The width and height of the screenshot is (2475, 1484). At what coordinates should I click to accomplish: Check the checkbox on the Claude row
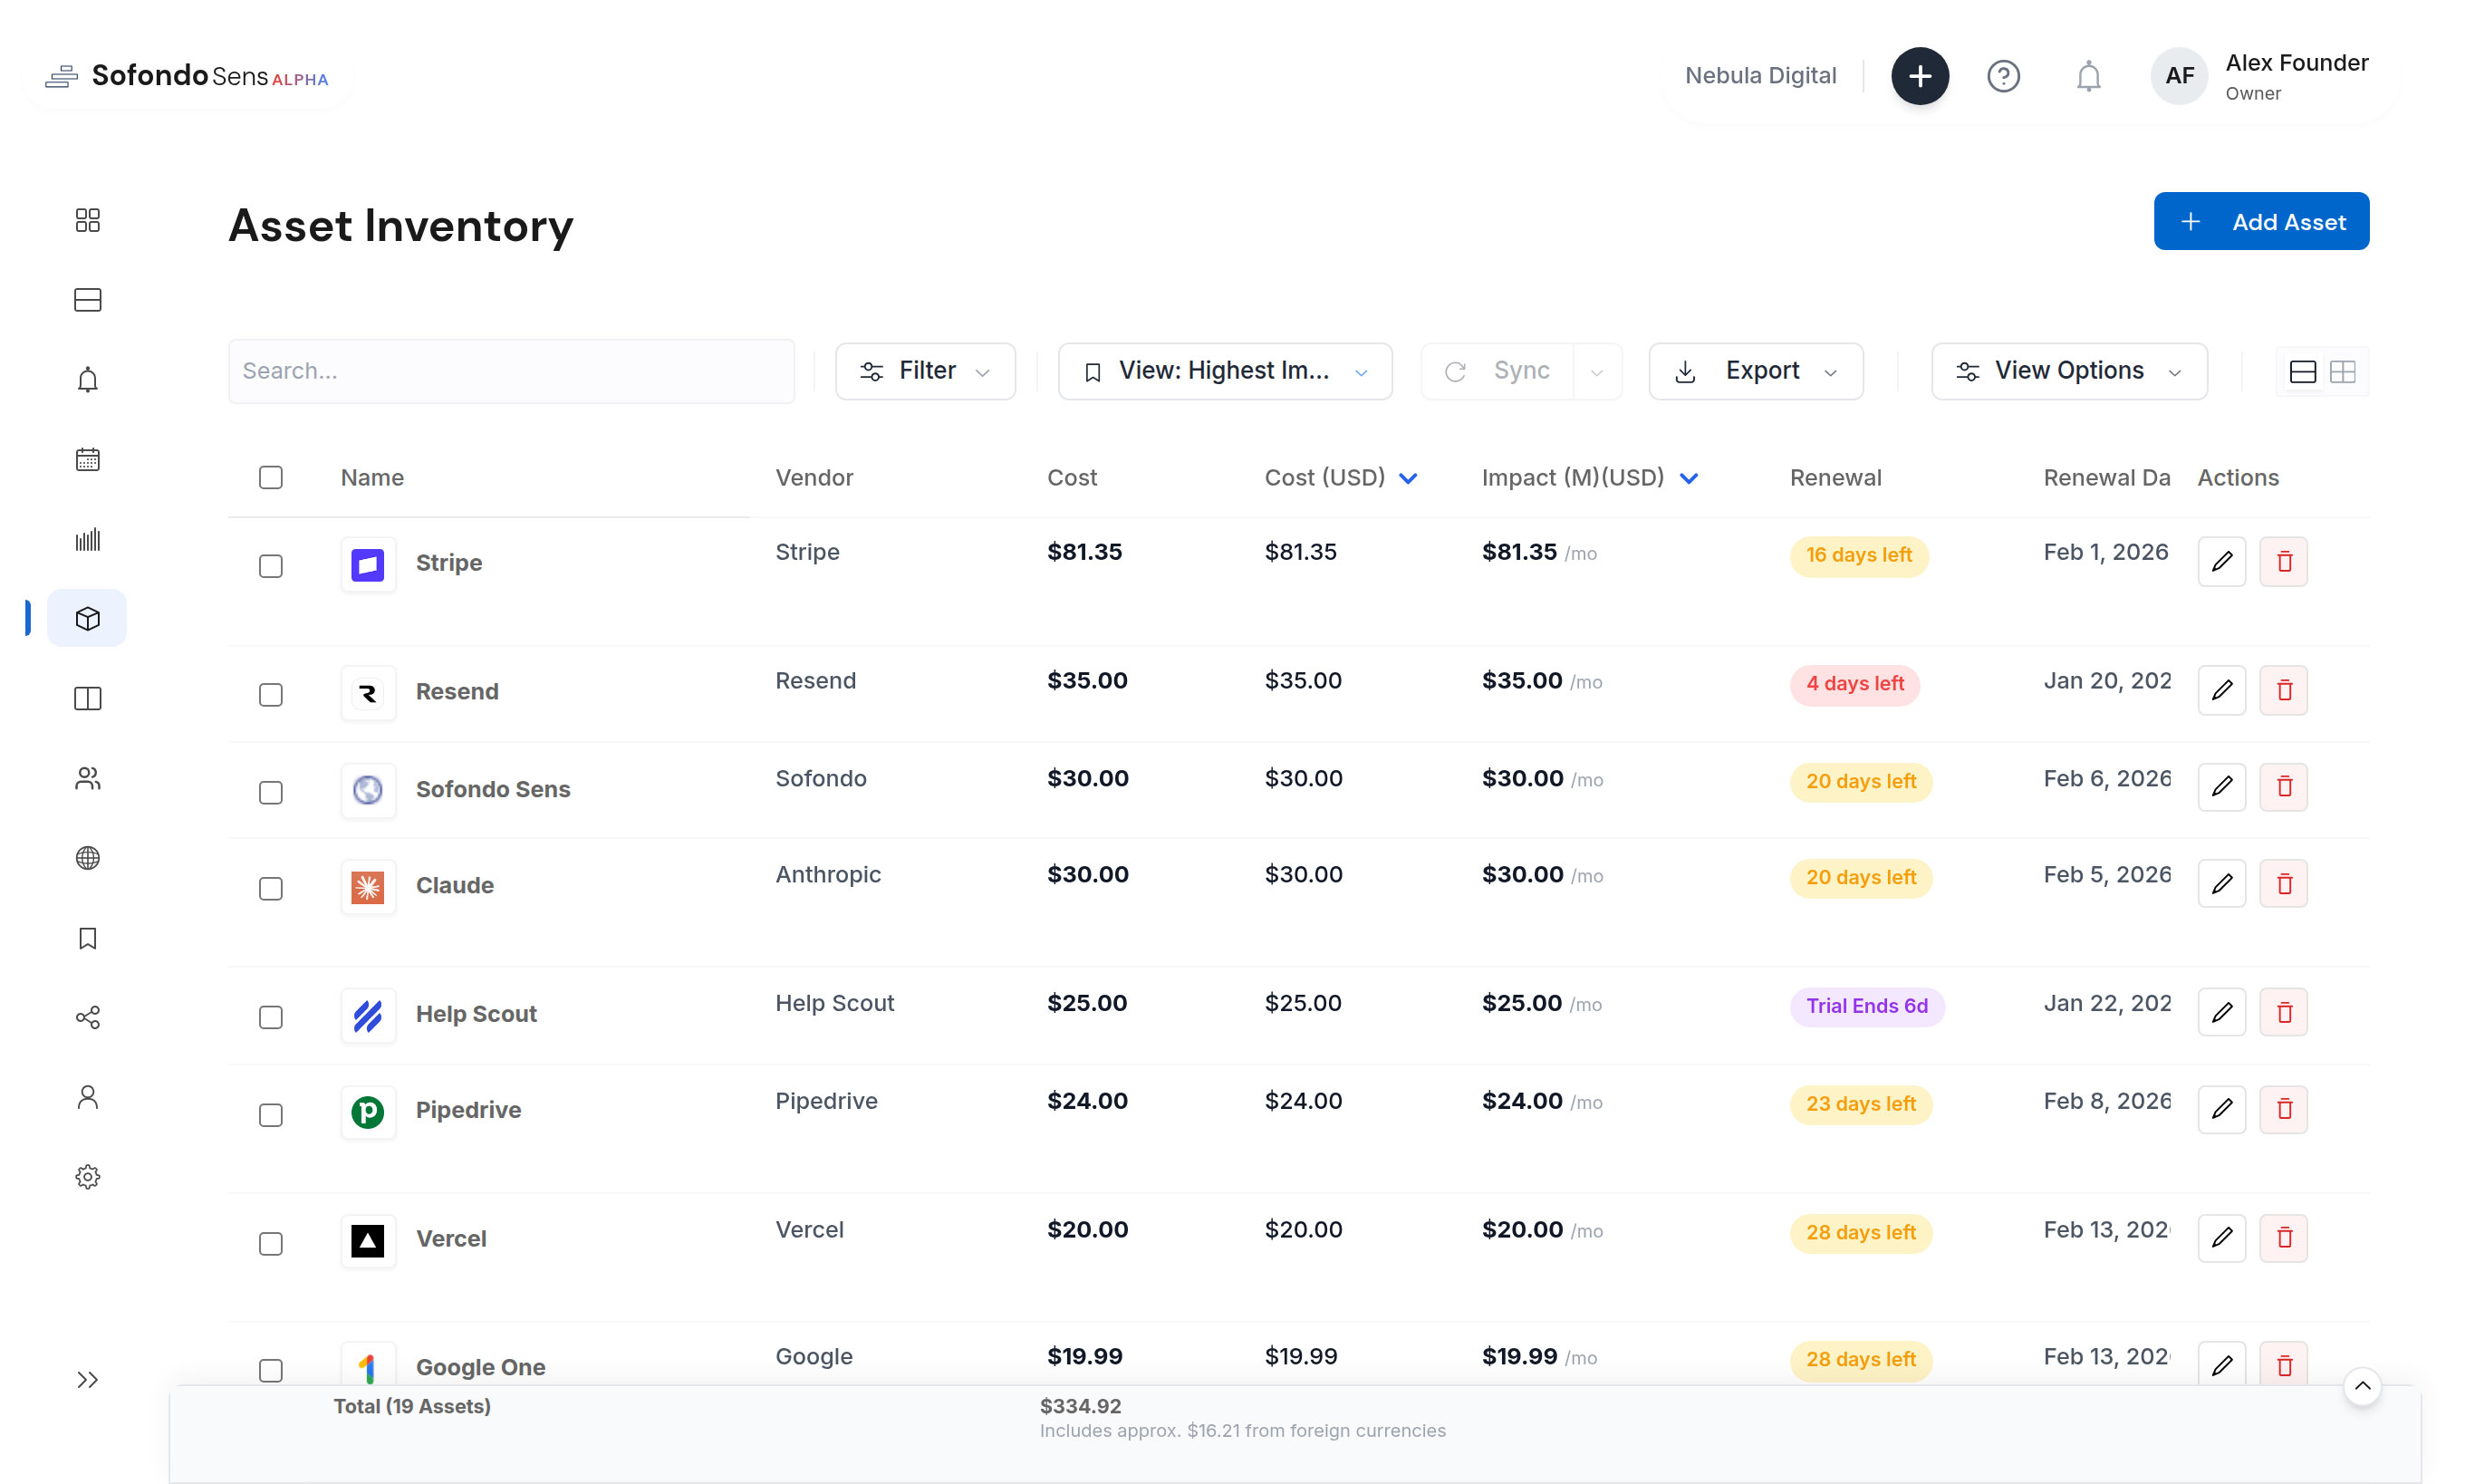point(271,888)
